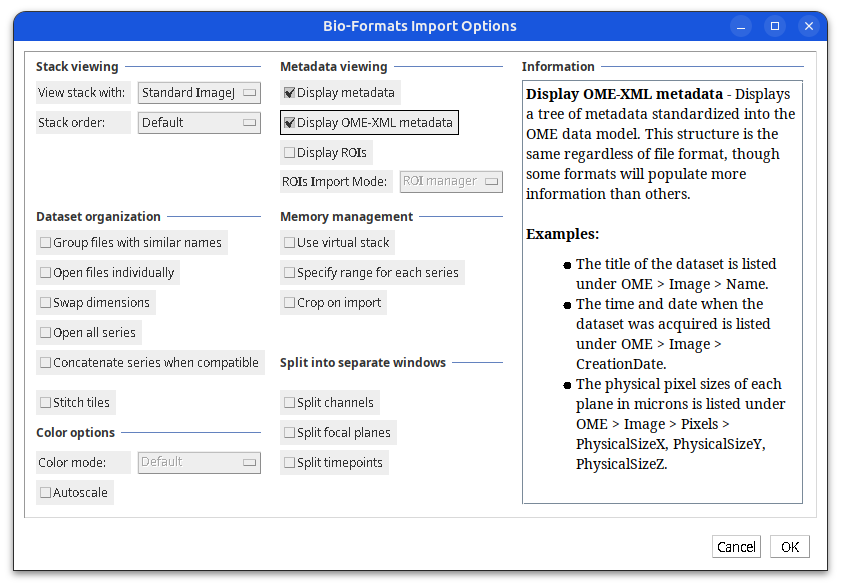Turn on Autoscale option

(x=46, y=493)
